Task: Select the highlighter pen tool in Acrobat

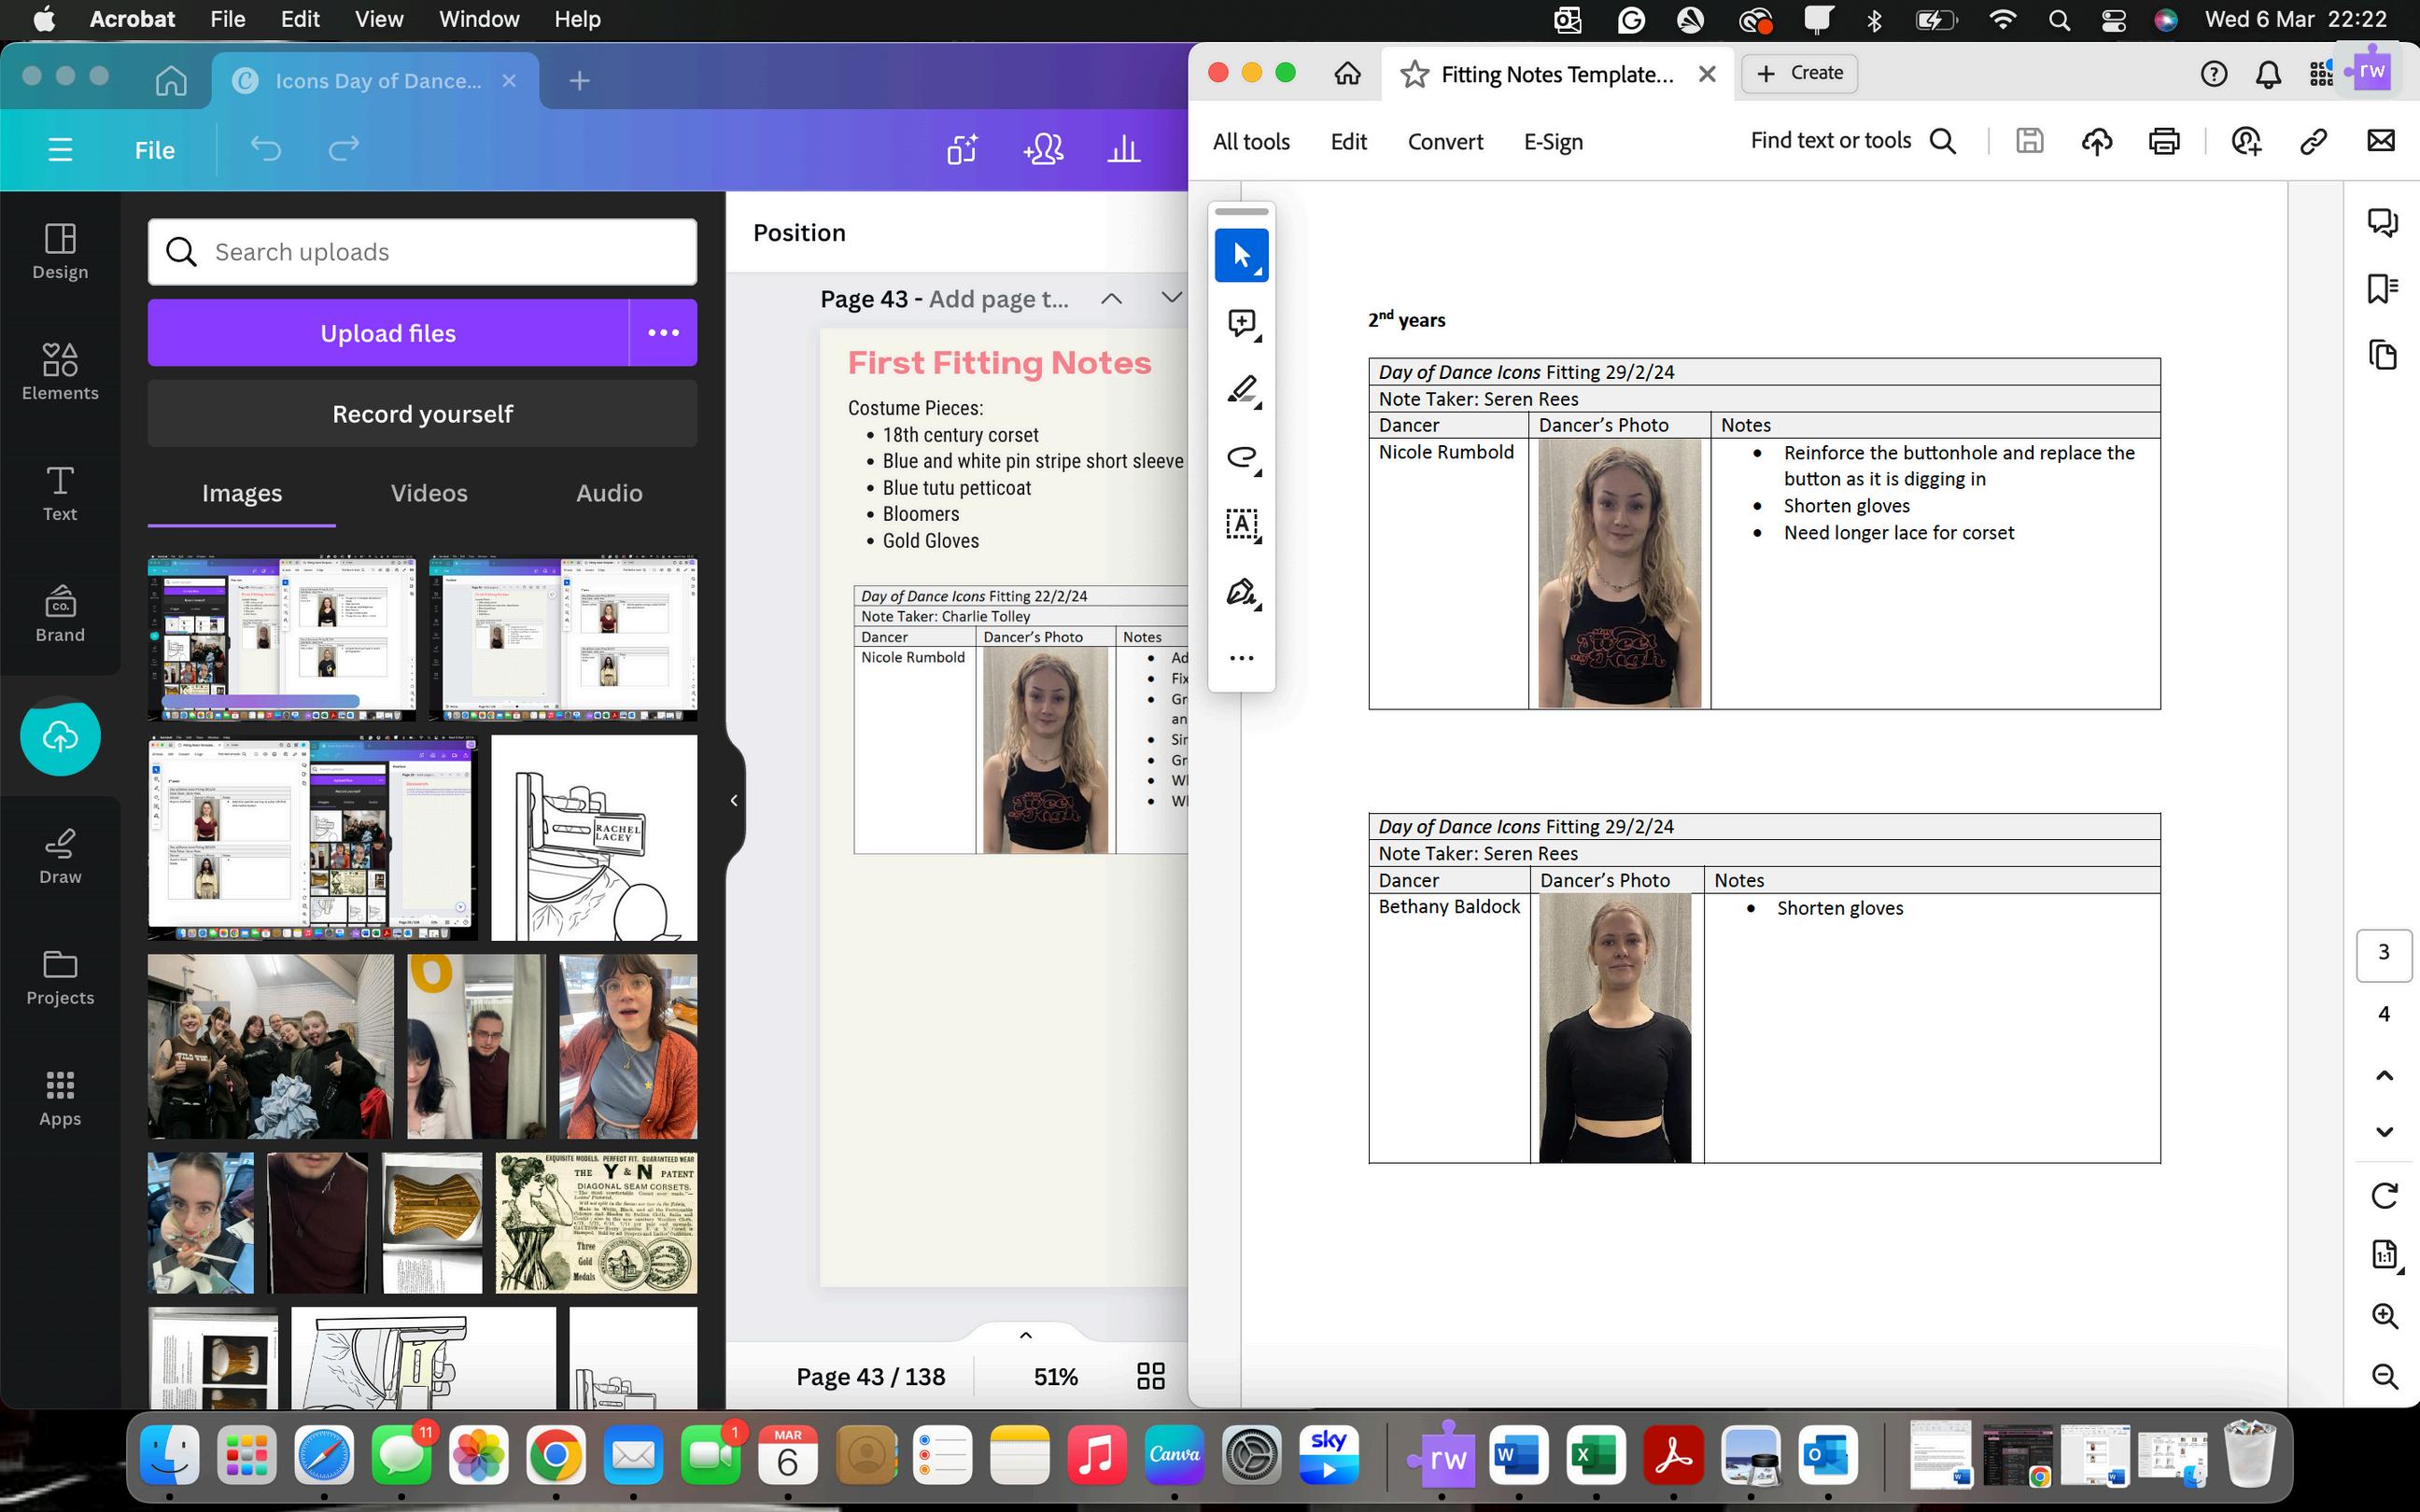Action: [x=1241, y=390]
